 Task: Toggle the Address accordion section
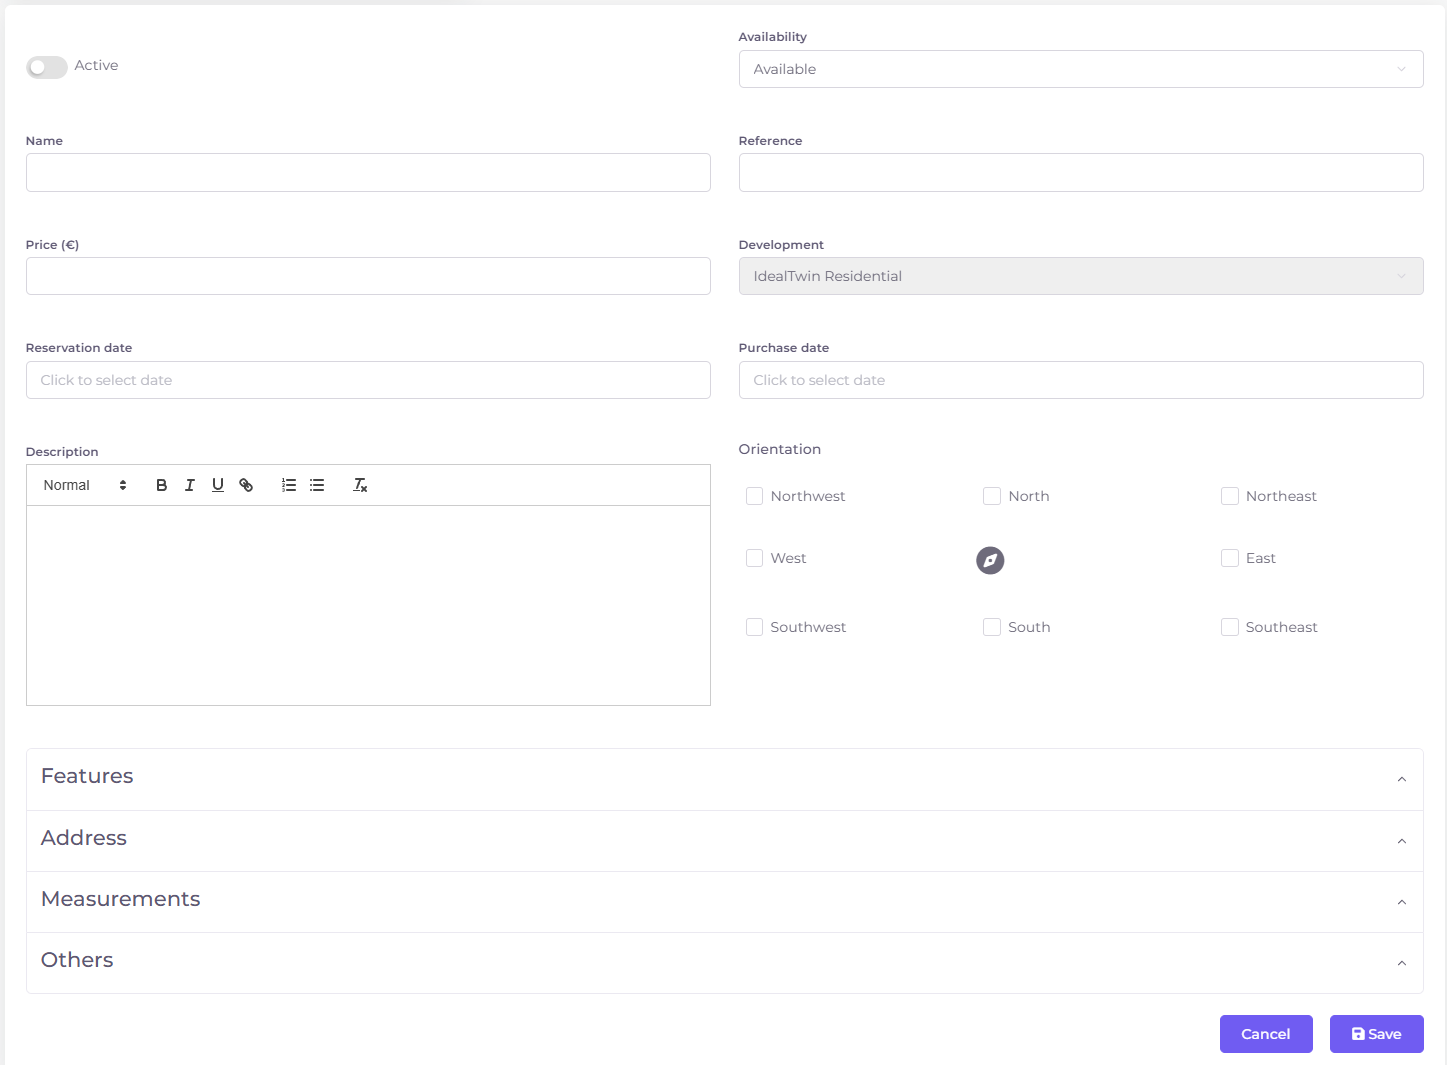724,840
